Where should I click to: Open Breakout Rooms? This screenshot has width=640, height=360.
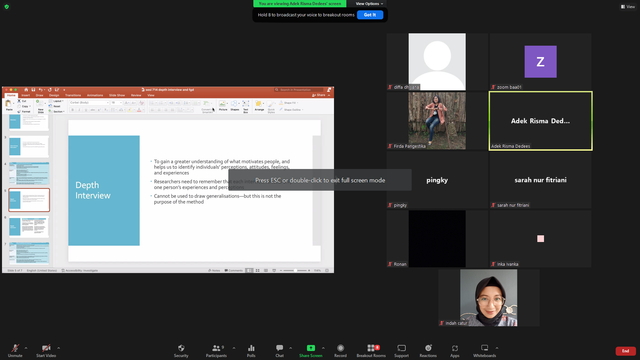(x=371, y=350)
